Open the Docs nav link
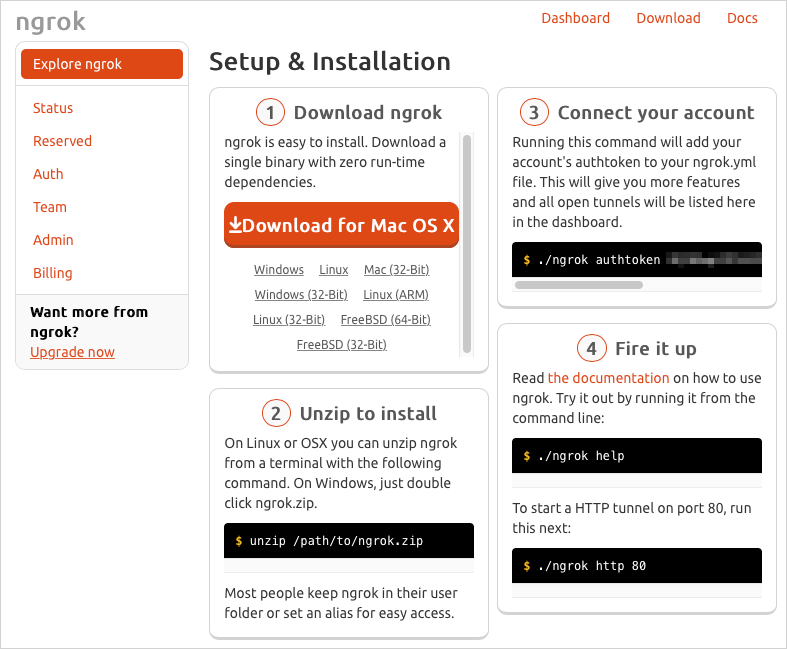 coord(742,18)
